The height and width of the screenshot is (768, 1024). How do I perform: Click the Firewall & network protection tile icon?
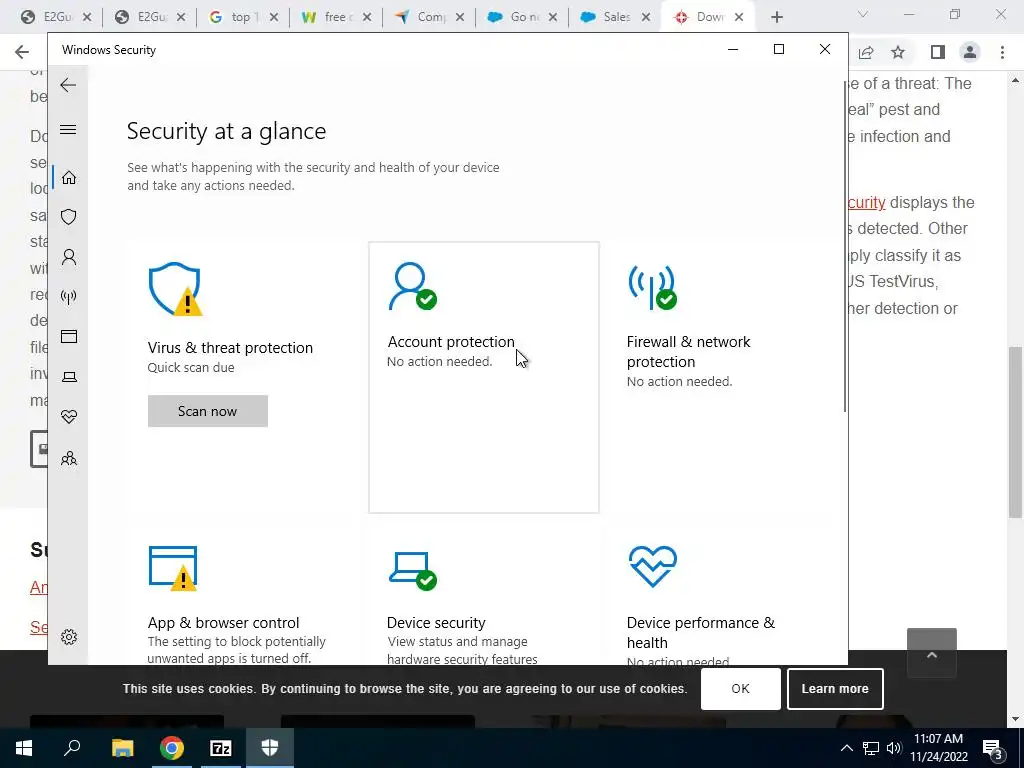[x=652, y=287]
